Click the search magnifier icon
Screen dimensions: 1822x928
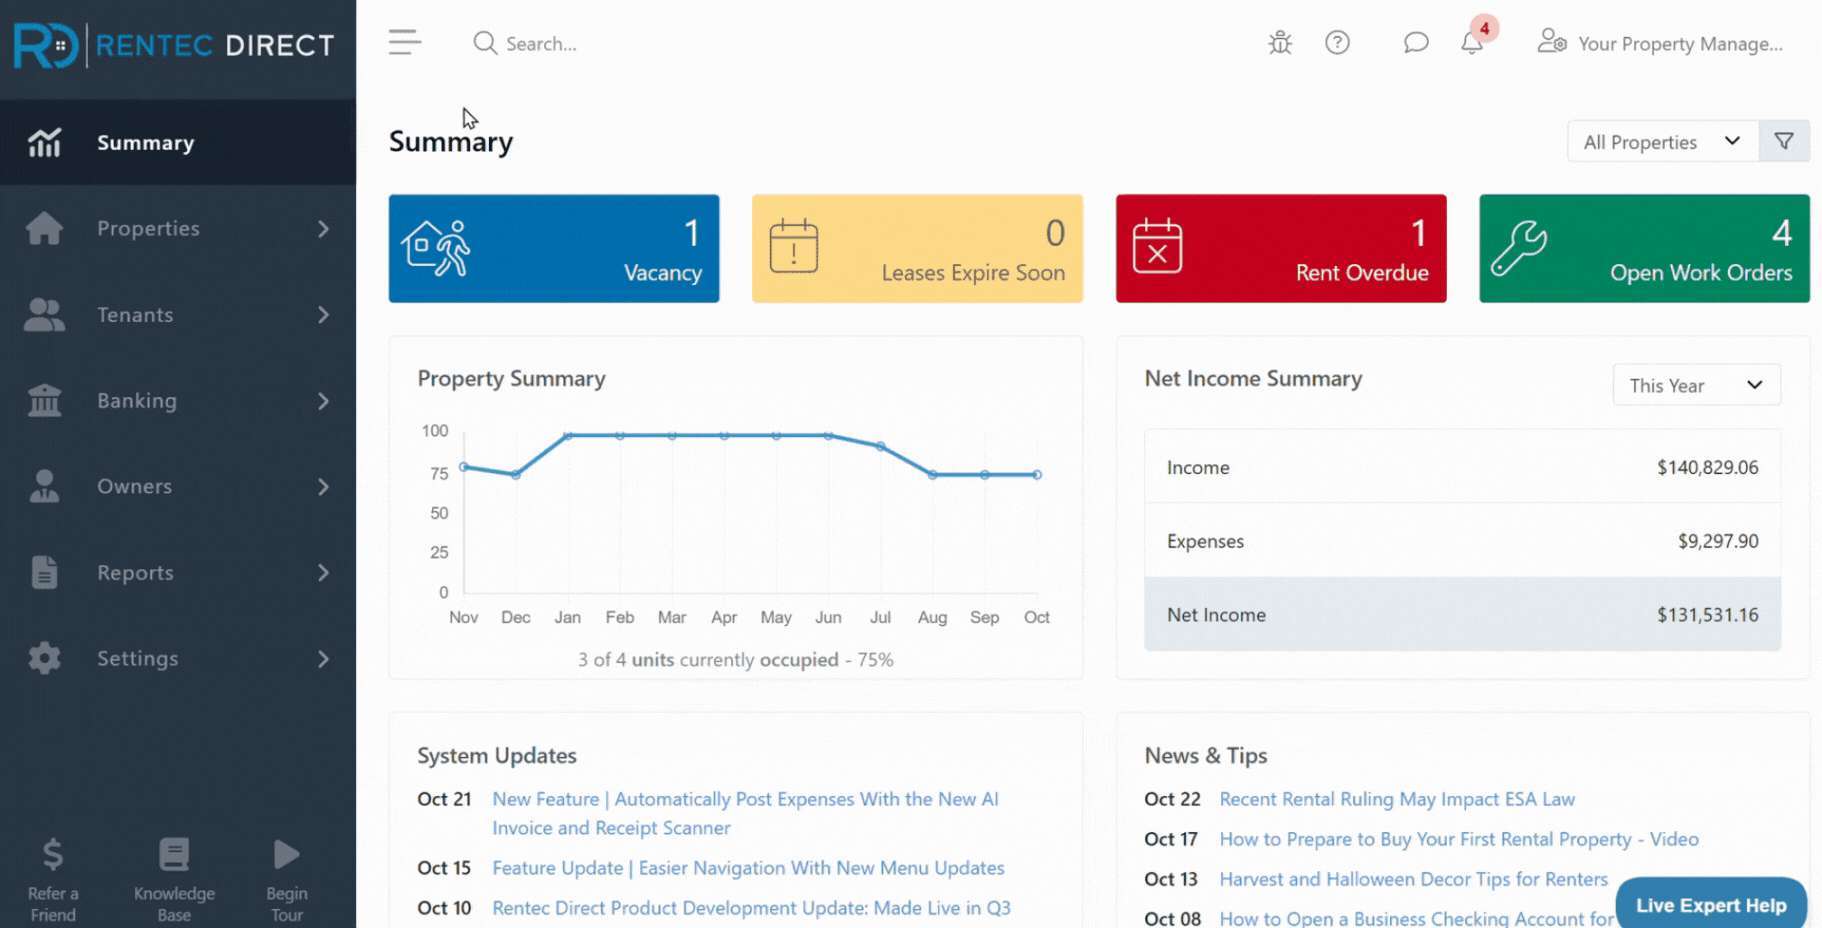(x=485, y=43)
